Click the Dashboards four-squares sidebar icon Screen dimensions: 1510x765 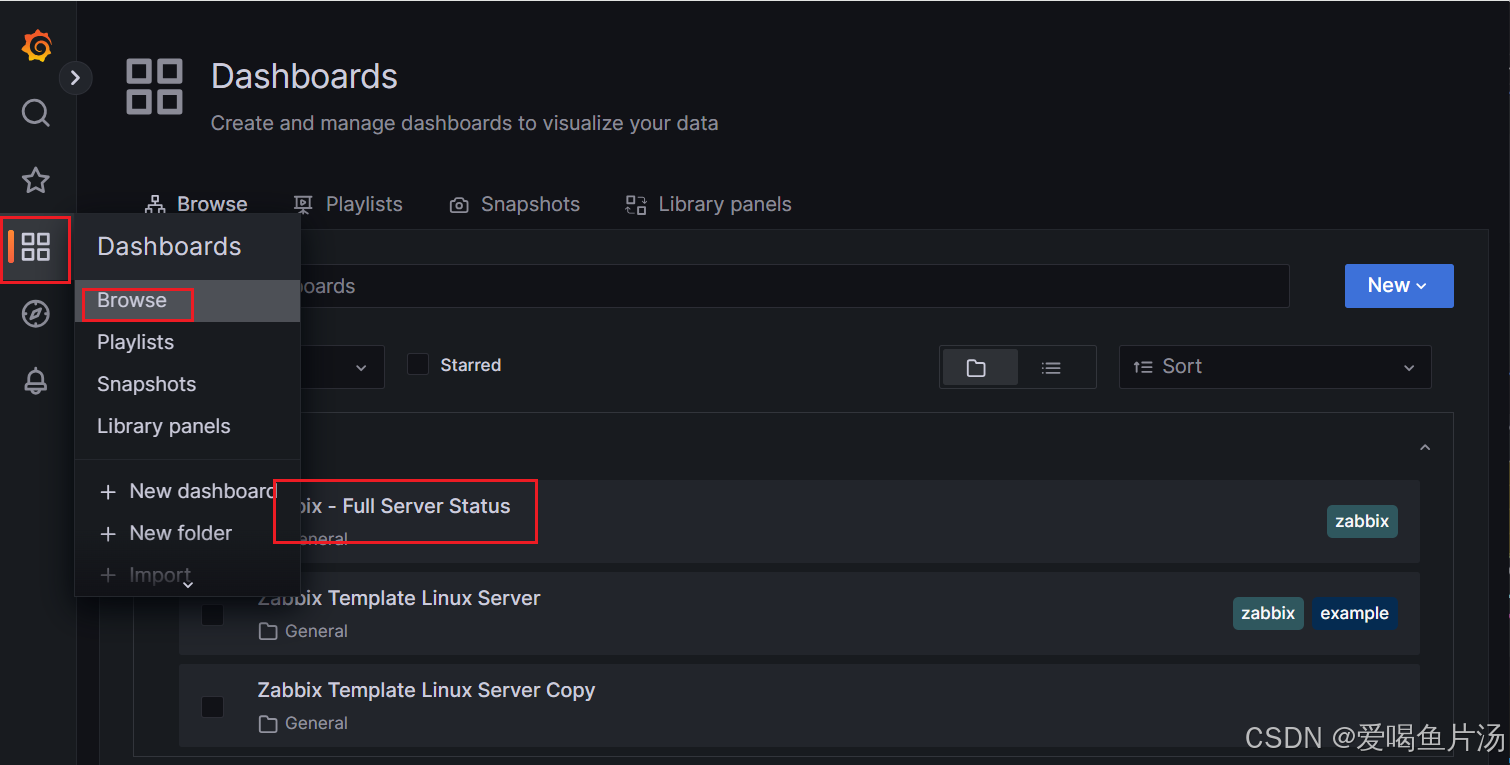(36, 247)
